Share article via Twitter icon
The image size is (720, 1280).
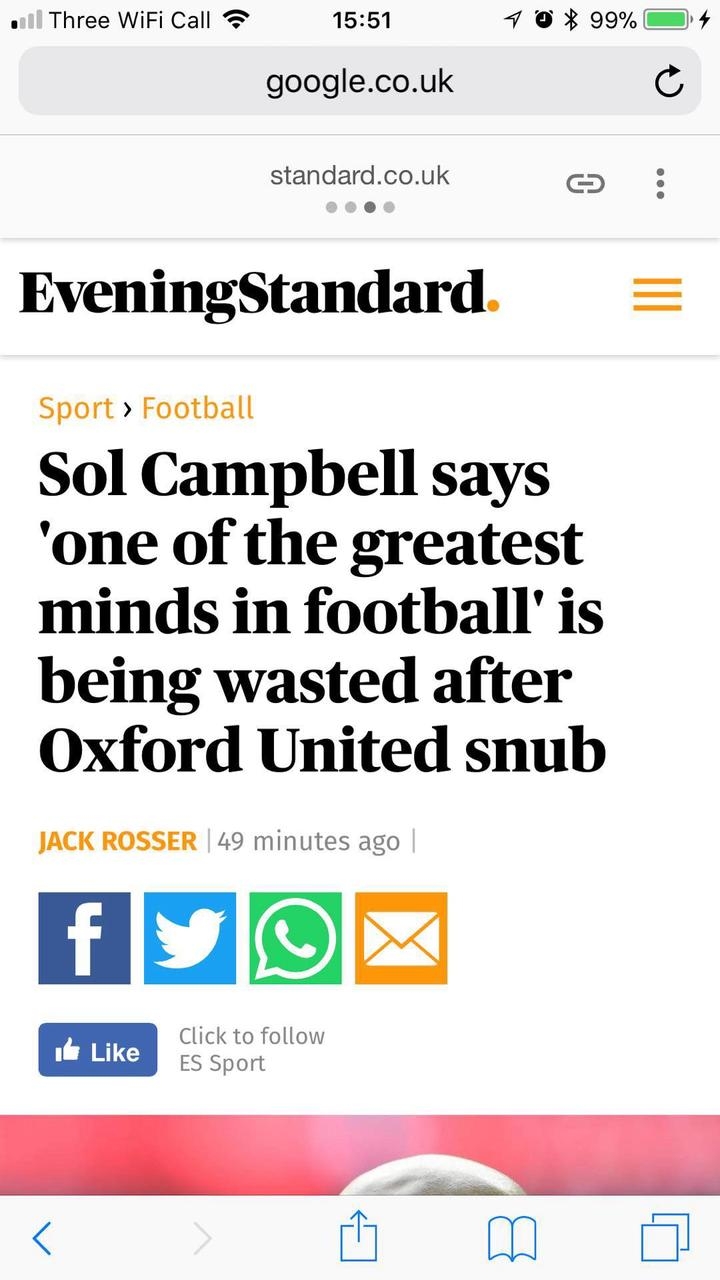coord(190,938)
